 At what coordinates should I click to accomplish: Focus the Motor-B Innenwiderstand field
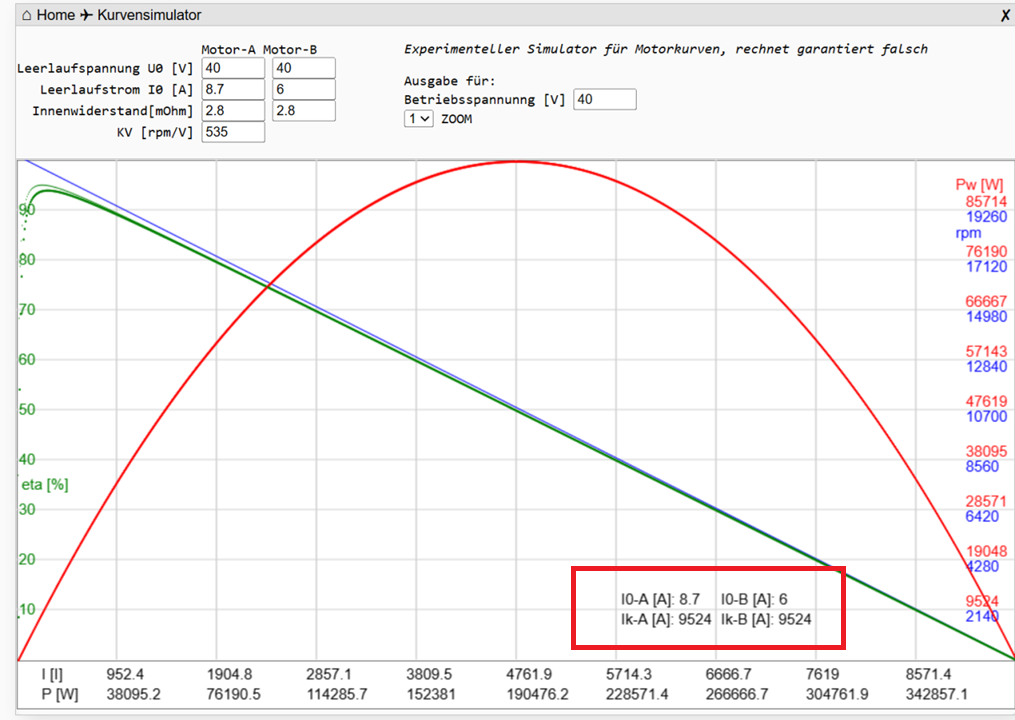304,111
